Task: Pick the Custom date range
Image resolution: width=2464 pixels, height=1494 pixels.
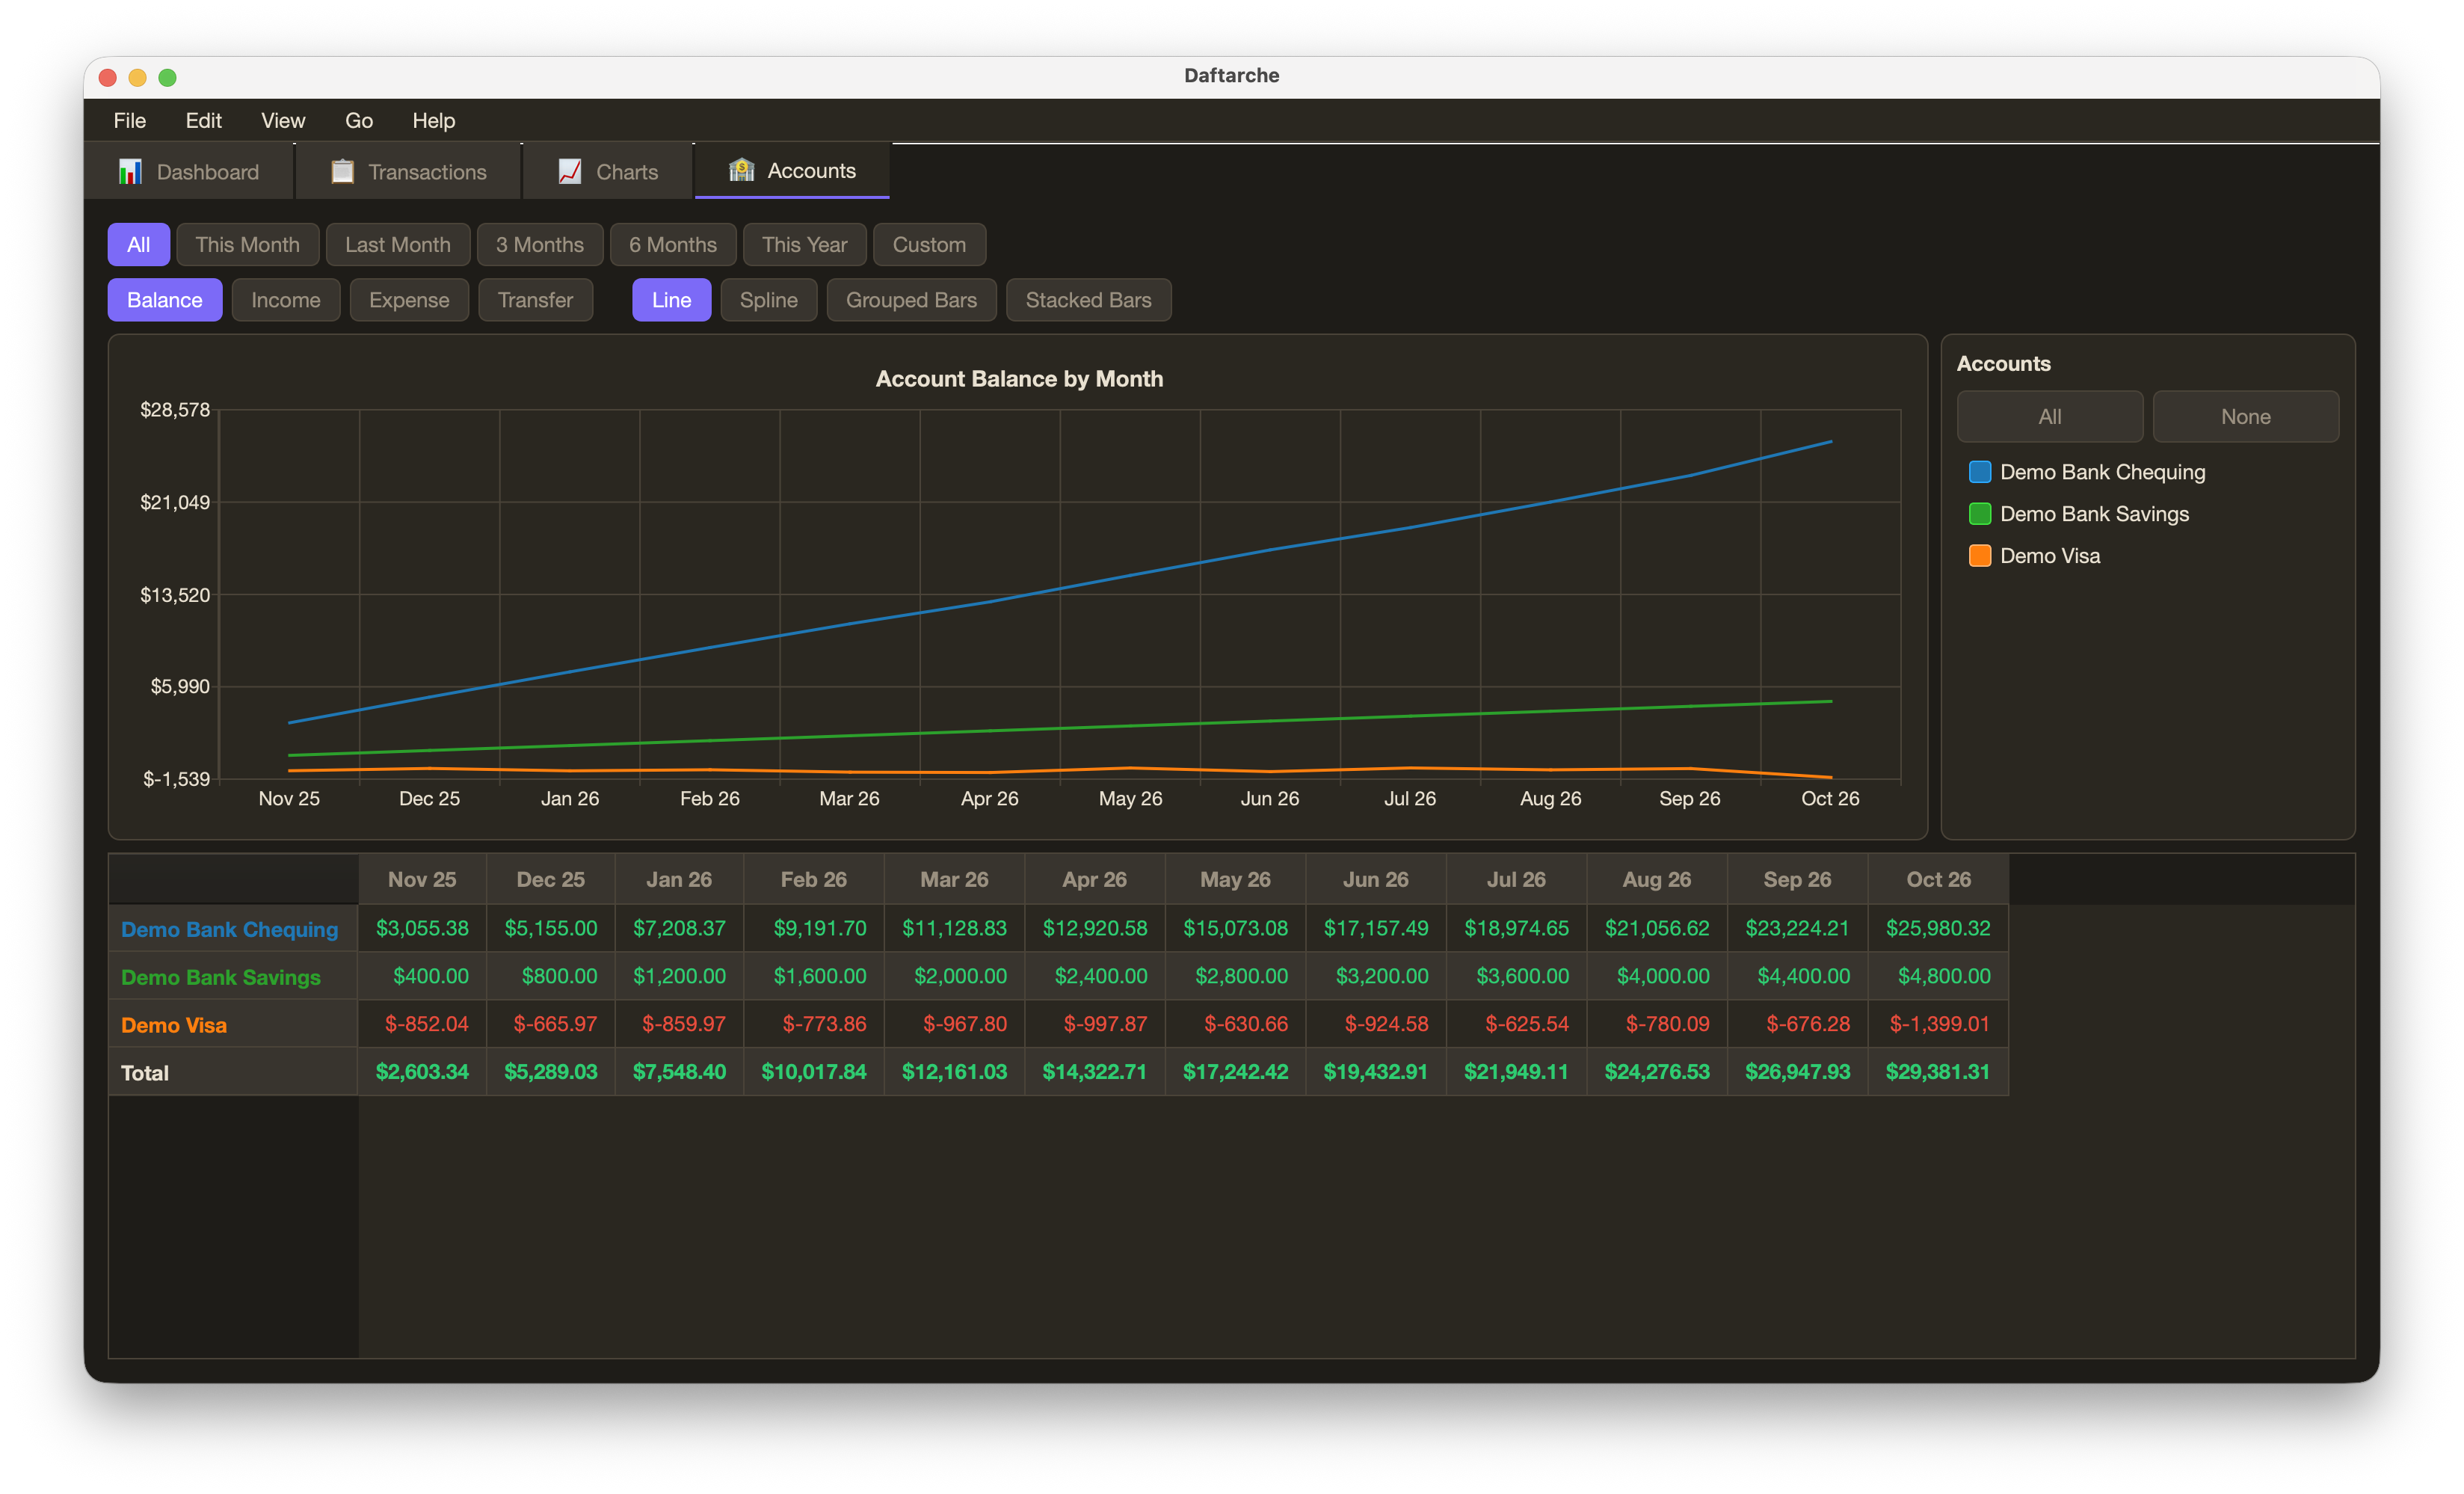Action: (x=929, y=245)
